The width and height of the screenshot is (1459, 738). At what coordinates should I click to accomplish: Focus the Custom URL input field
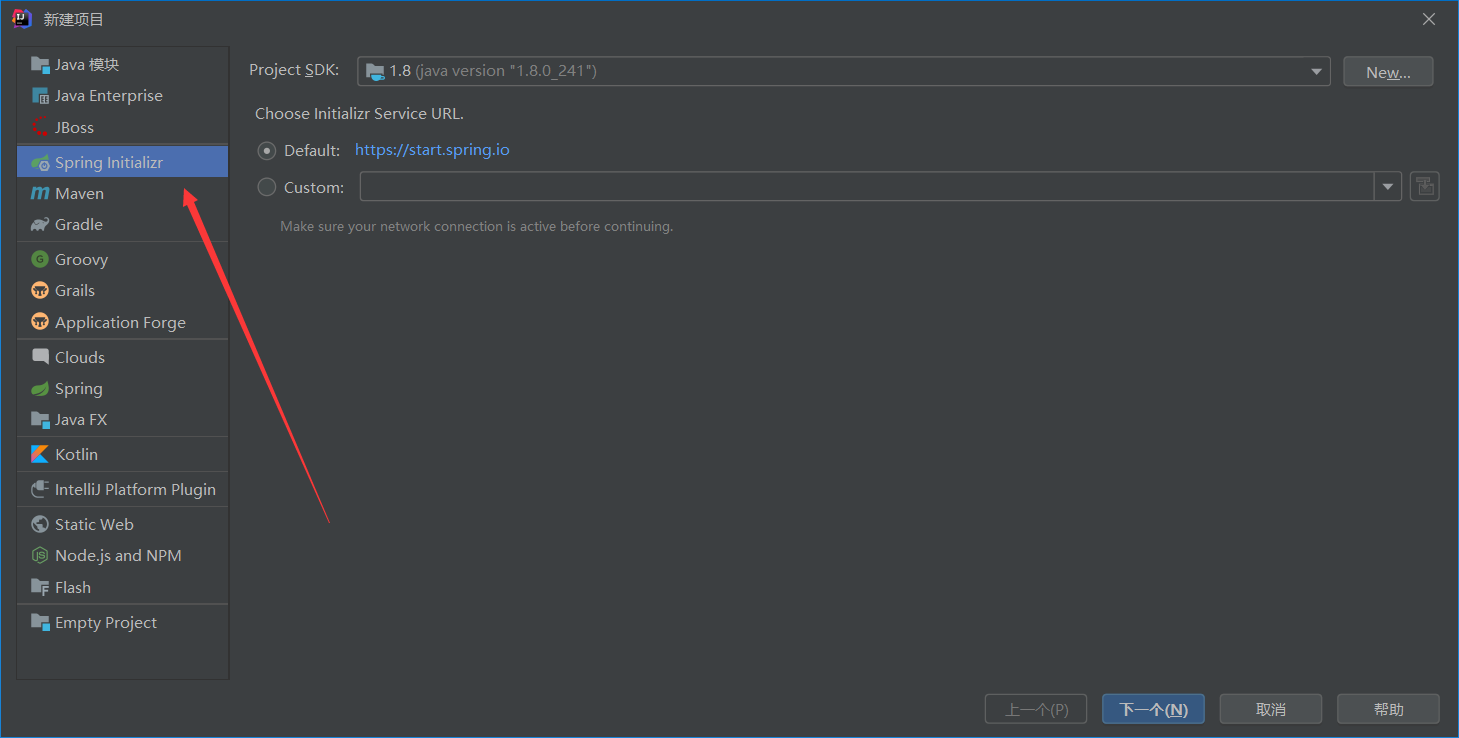tap(867, 186)
